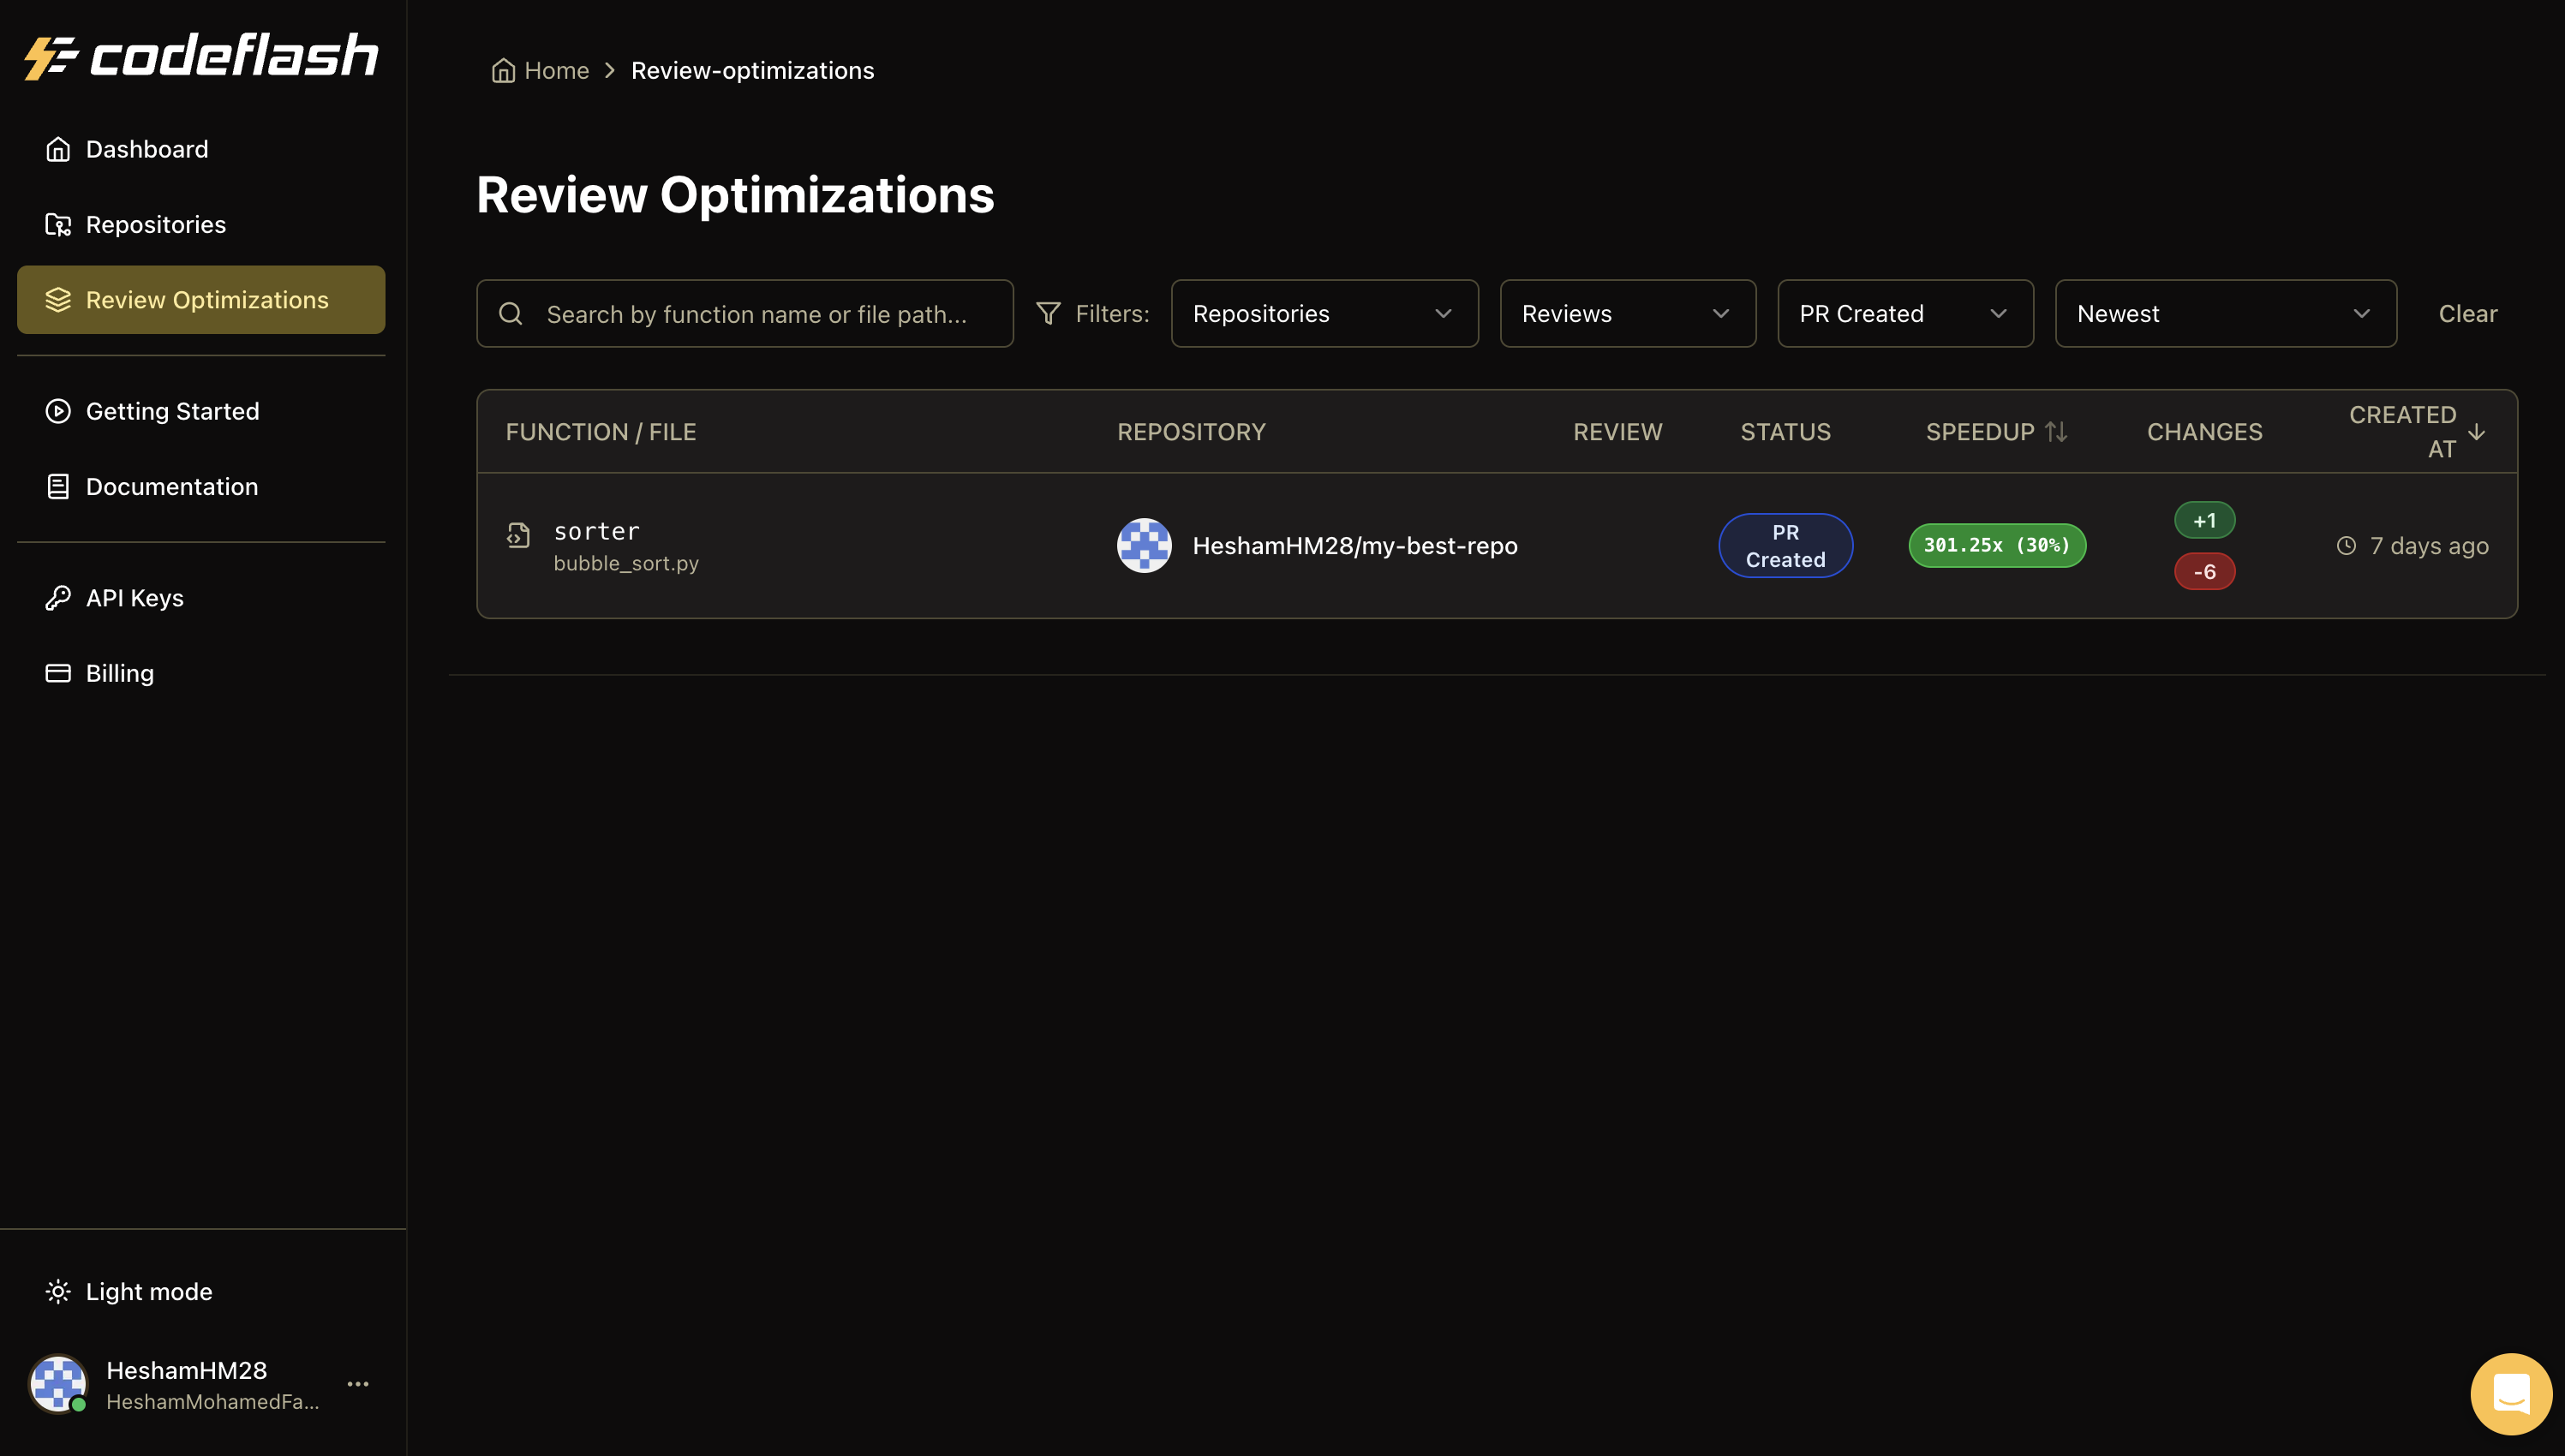Switch to Light mode
Image resolution: width=2565 pixels, height=1456 pixels.
[128, 1291]
